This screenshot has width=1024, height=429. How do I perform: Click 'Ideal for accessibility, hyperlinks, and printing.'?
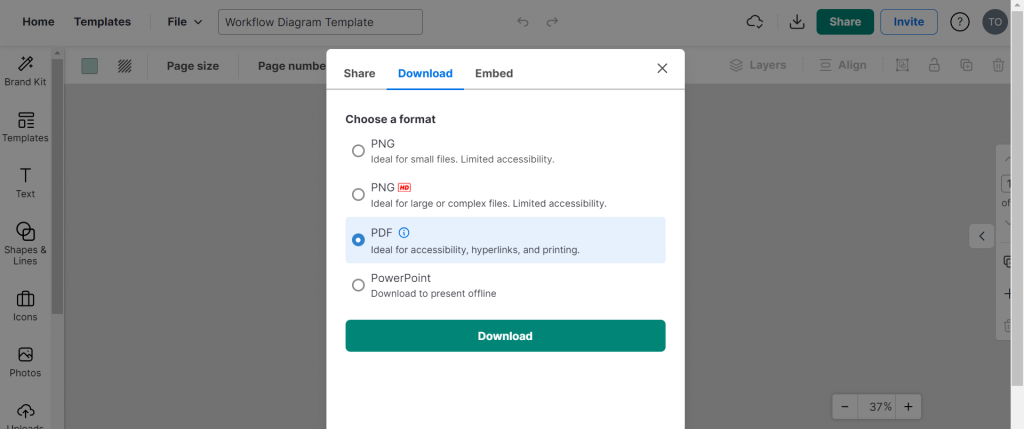pyautogui.click(x=475, y=249)
